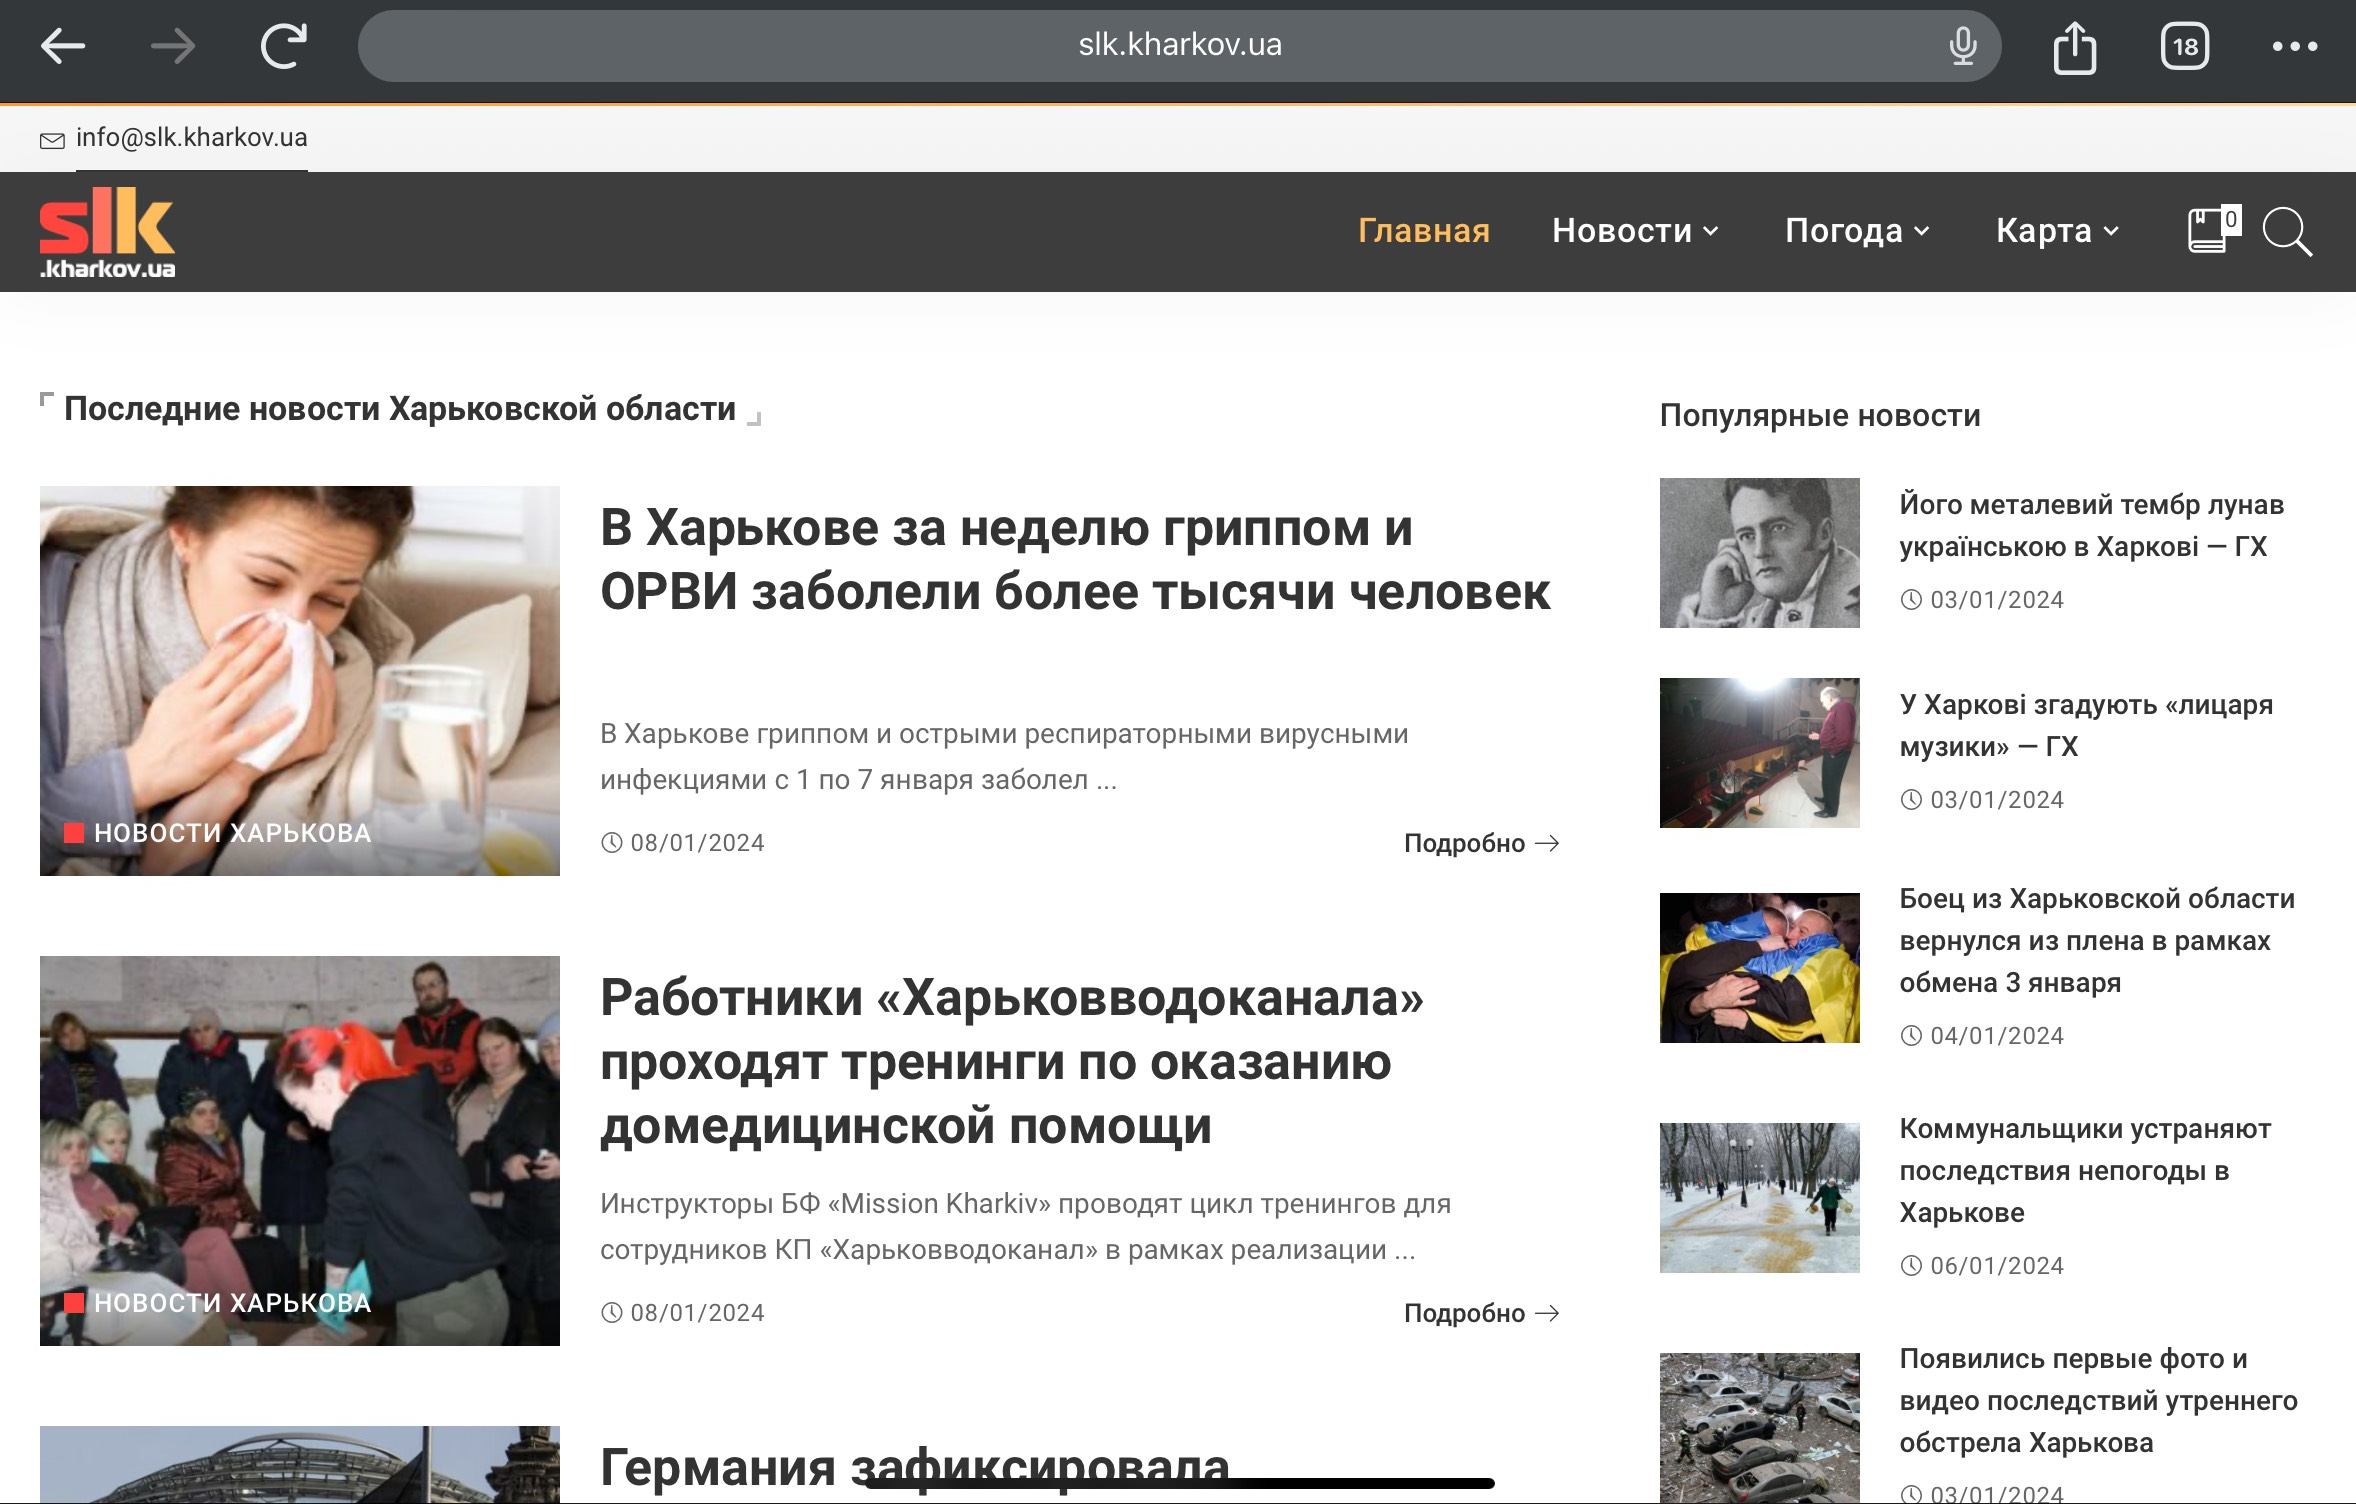This screenshot has width=2356, height=1504.
Task: Open У Харкові згадують «лицаря музики» link
Action: 2086,726
